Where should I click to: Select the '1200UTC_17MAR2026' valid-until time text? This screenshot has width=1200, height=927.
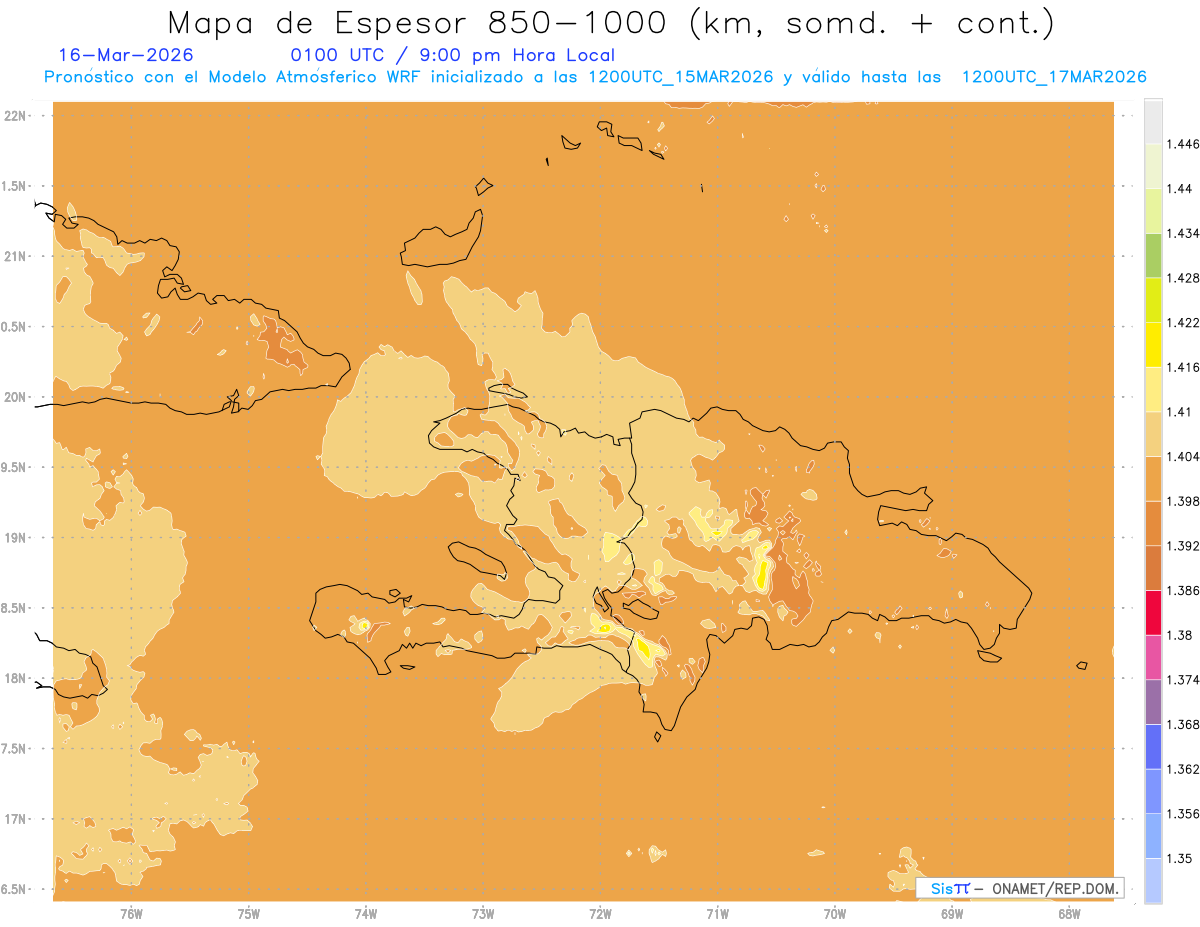coord(1053,76)
